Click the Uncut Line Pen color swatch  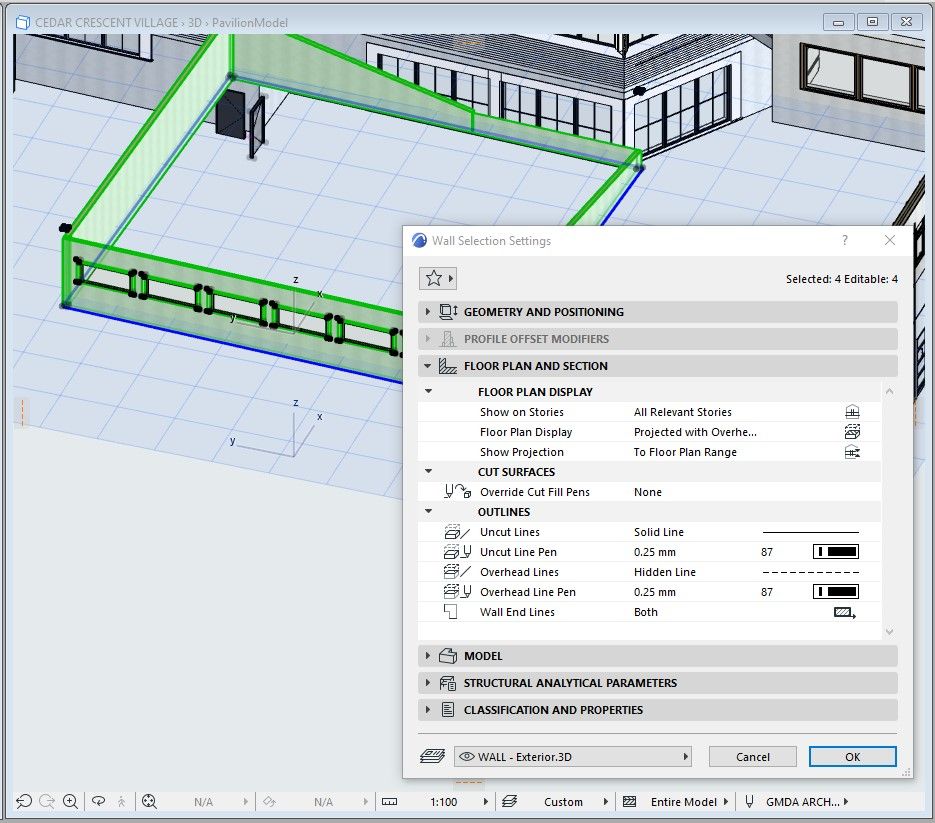coord(835,552)
